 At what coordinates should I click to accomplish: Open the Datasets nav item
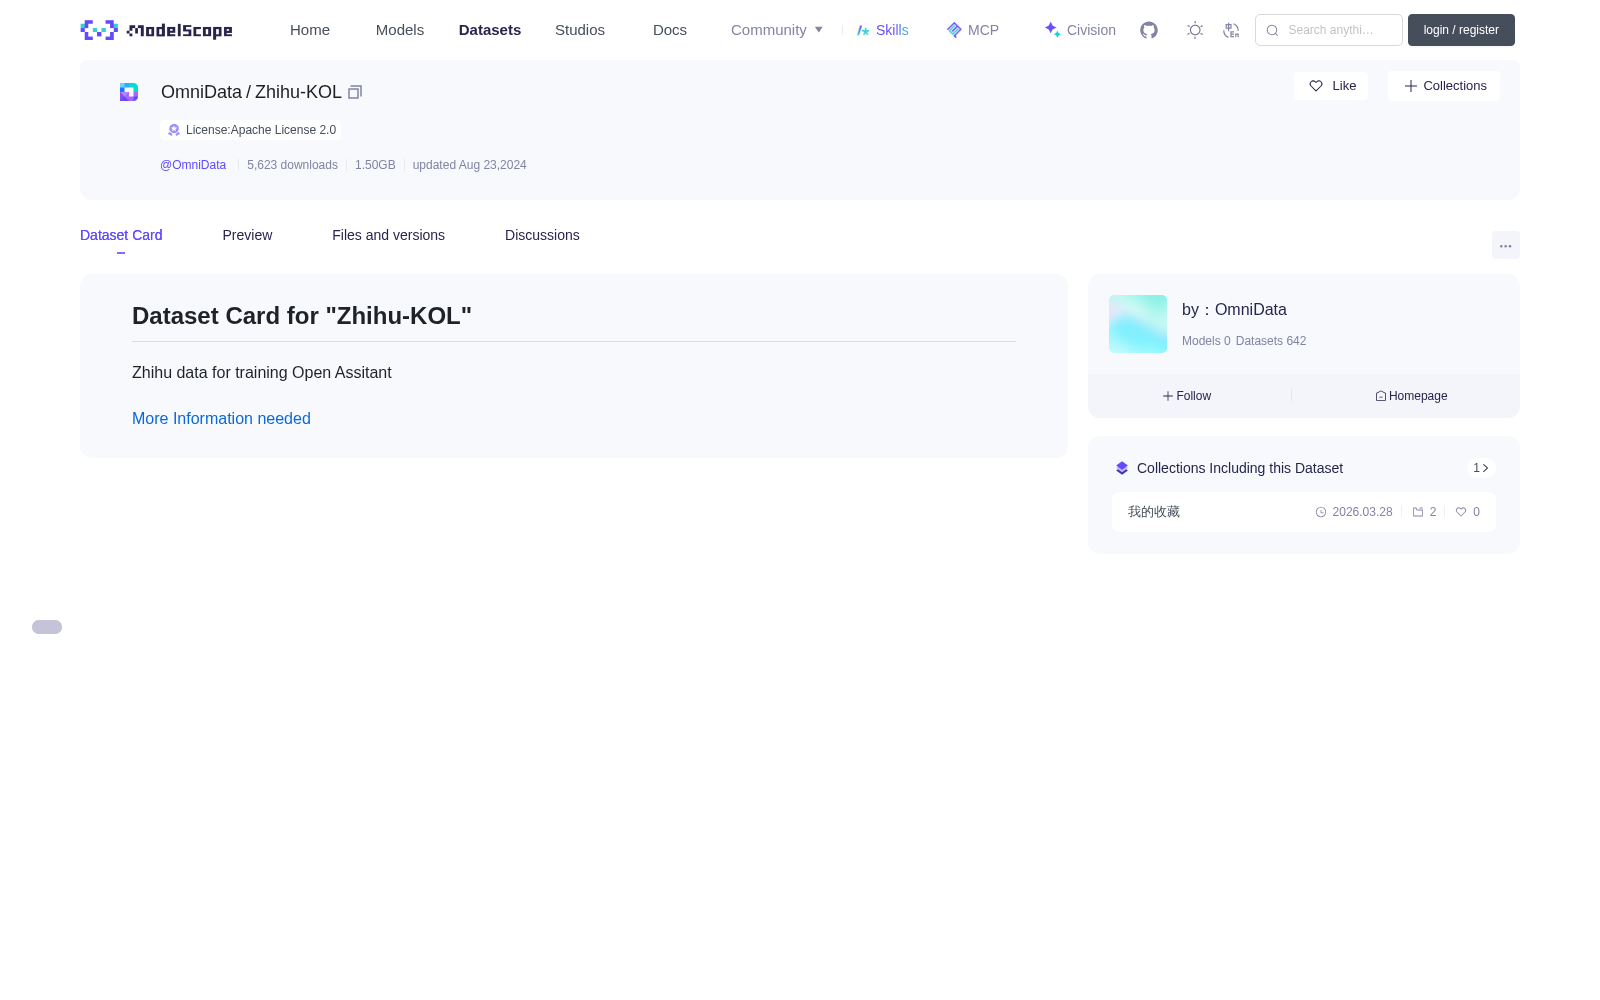(x=490, y=30)
